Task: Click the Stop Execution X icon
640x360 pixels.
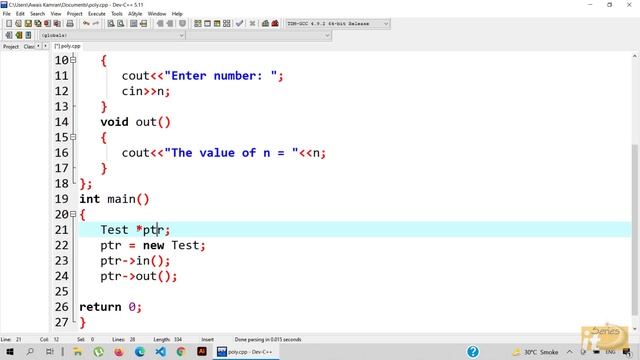Action: click(252, 24)
